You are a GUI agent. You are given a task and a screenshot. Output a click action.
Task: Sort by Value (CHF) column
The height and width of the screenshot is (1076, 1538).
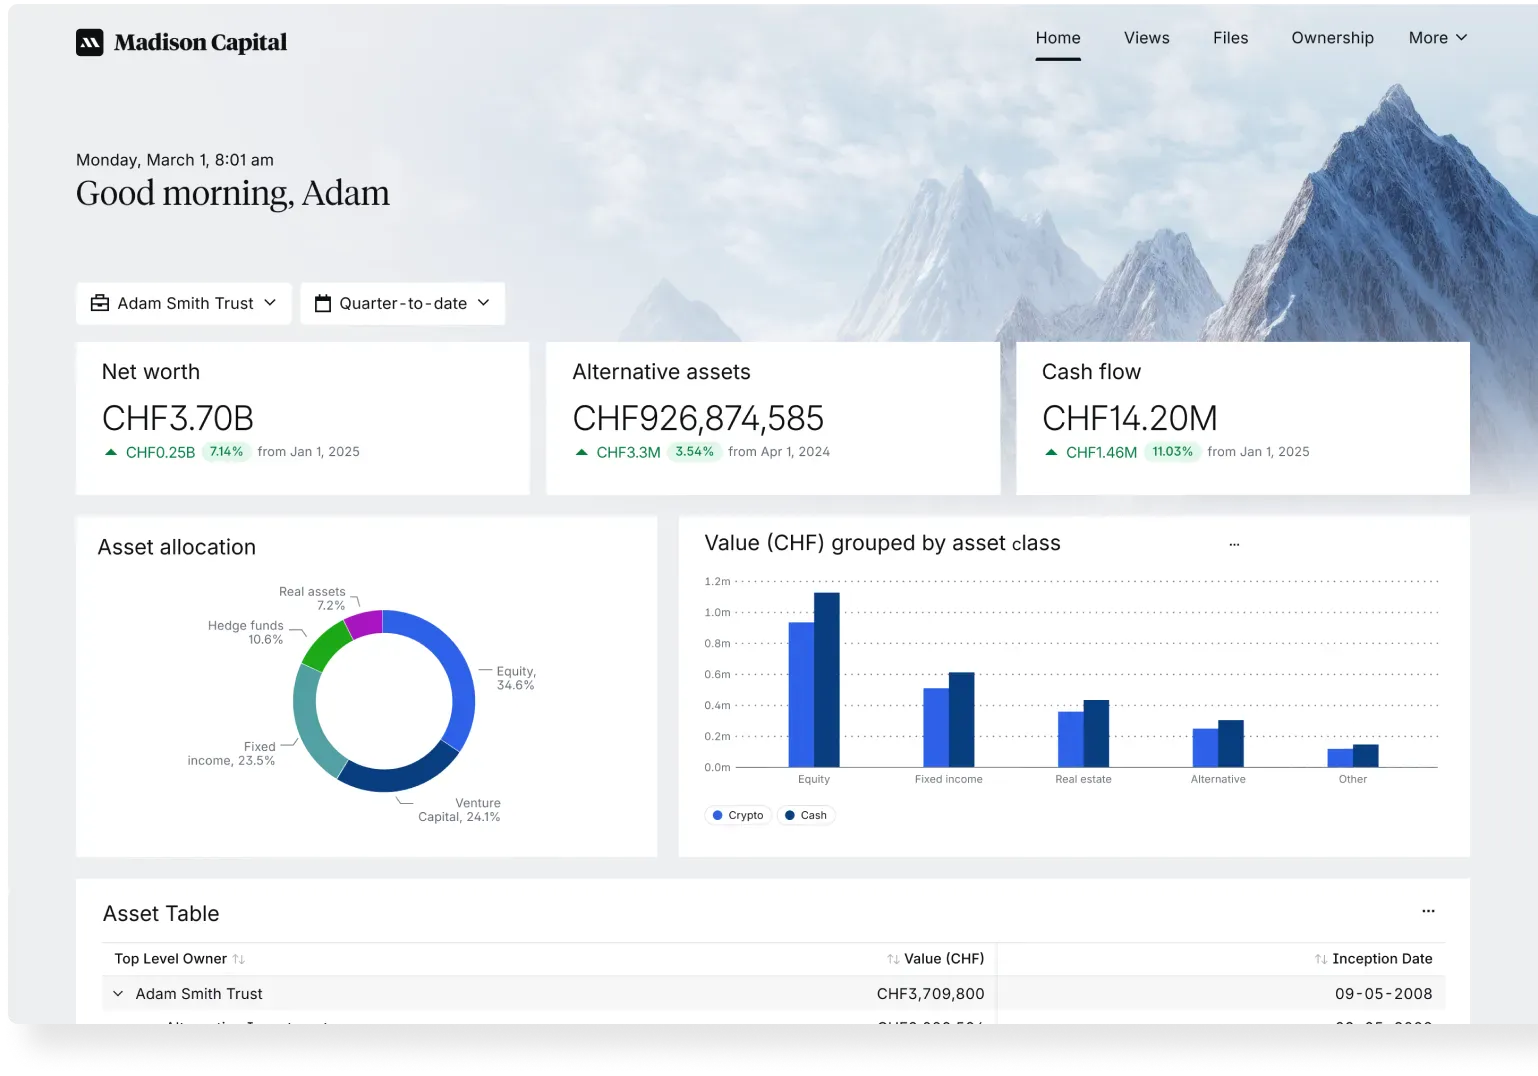pos(935,959)
